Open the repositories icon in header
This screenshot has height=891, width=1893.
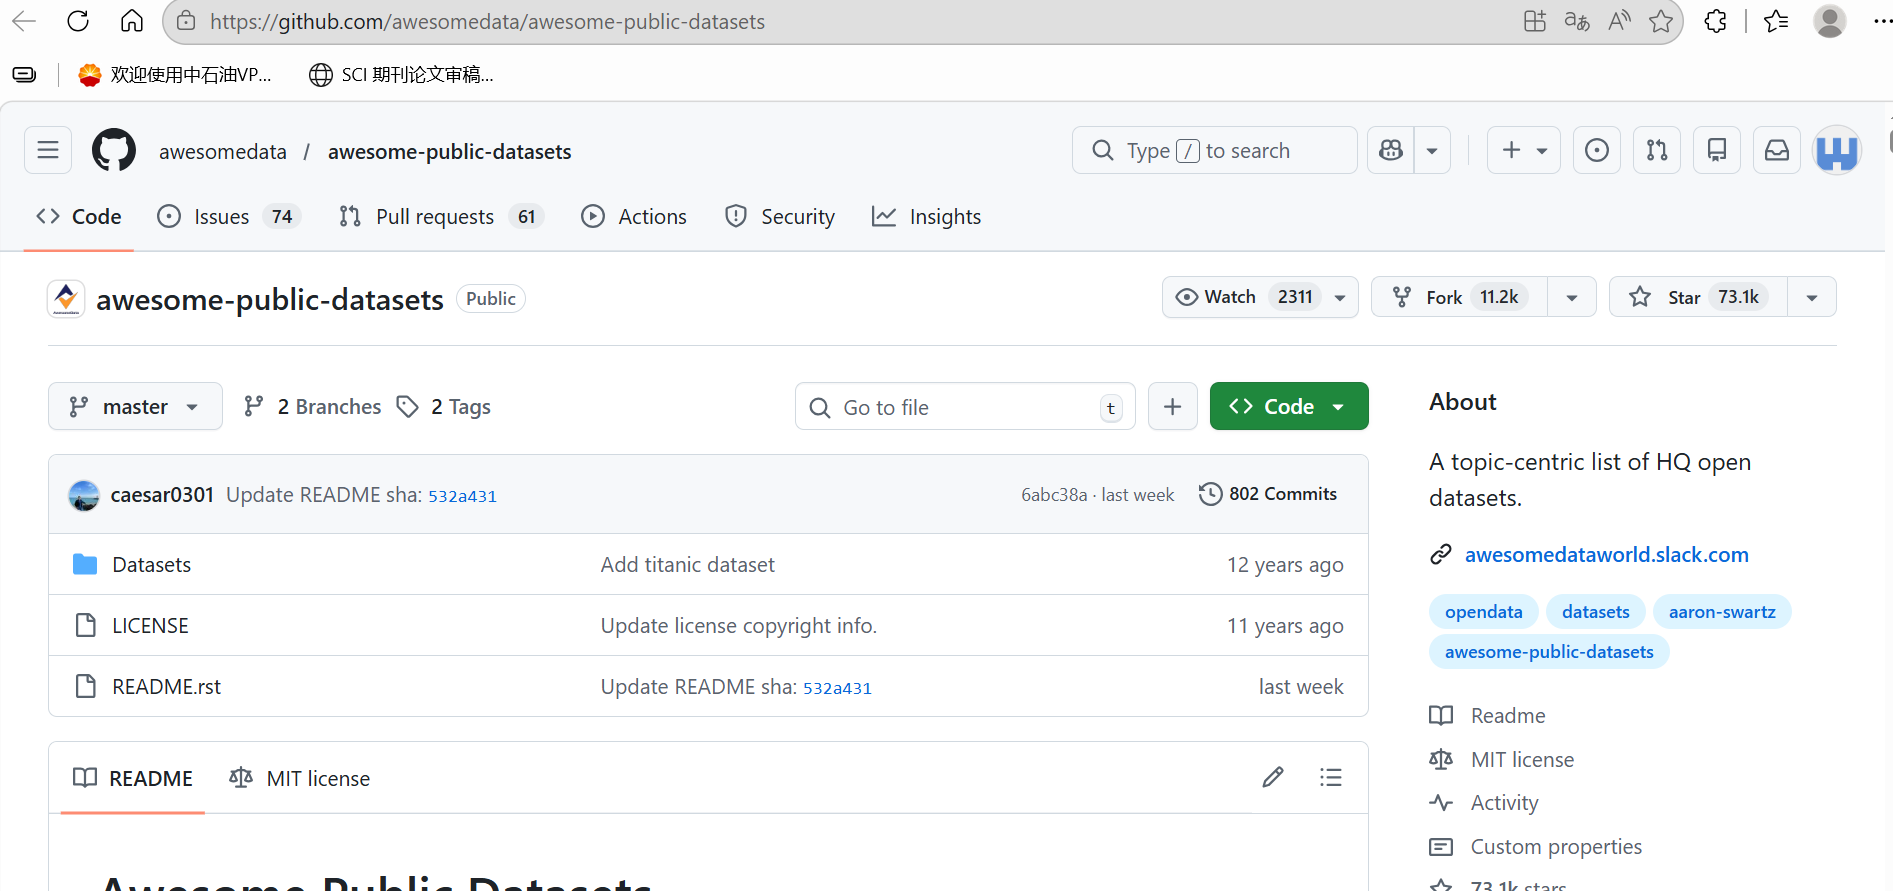point(1717,151)
